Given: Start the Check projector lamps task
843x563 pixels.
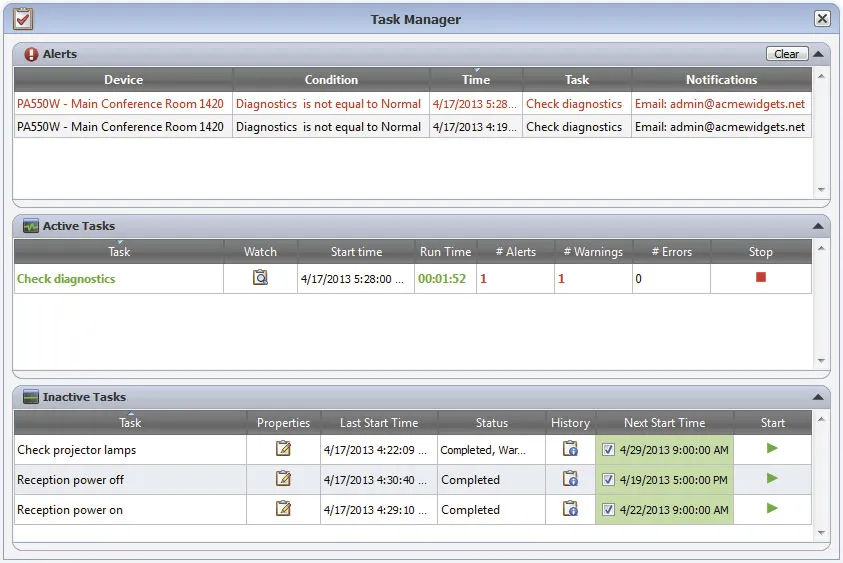Looking at the screenshot, I should point(772,448).
